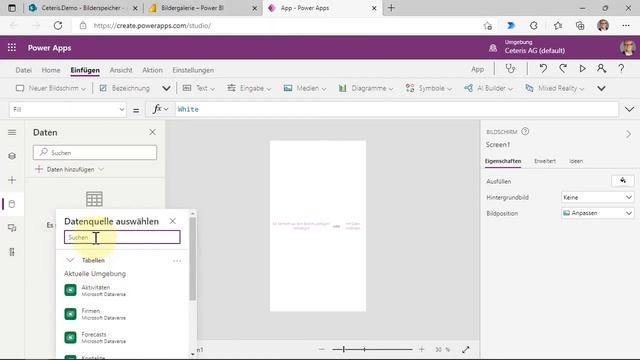Switch to the Bildergalerie Power BI tab
Image resolution: width=640 pixels, height=360 pixels.
tap(202, 8)
